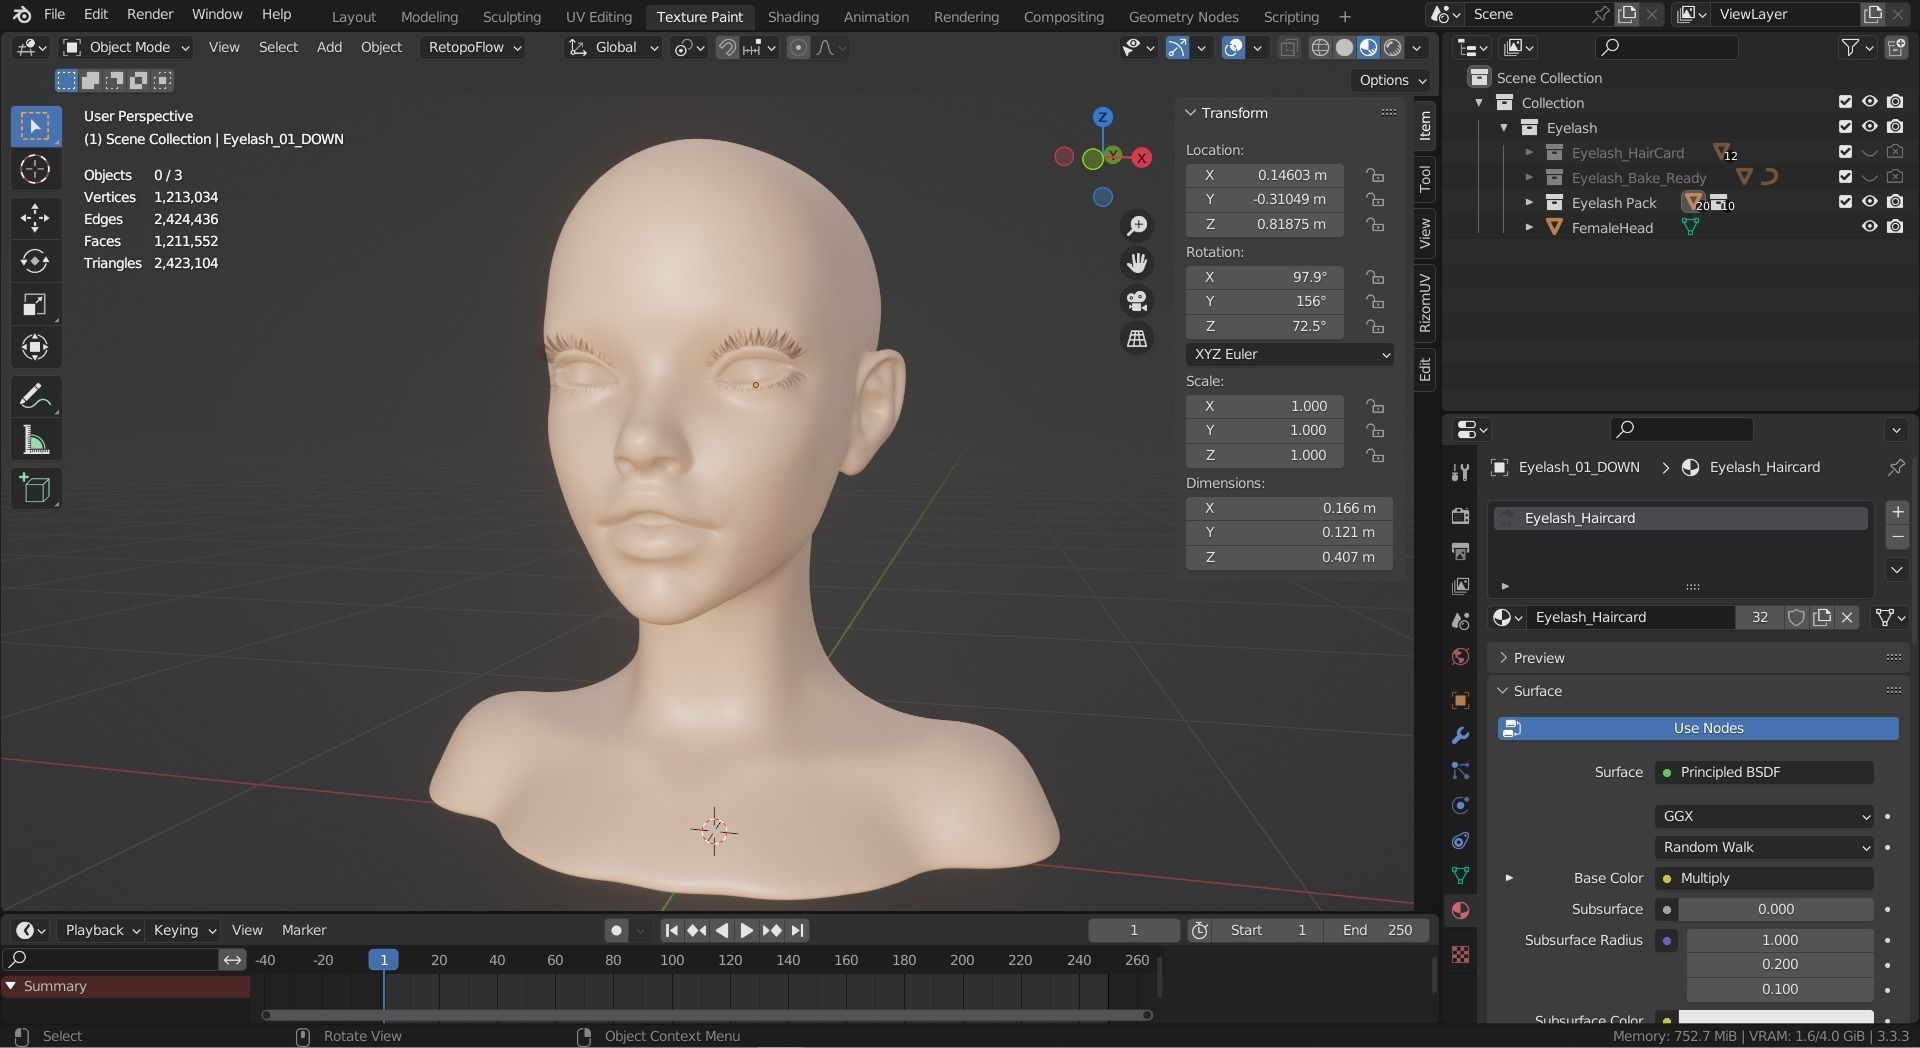Viewport: 1920px width, 1048px height.
Task: Switch to the Shading workspace tab
Action: pos(793,16)
